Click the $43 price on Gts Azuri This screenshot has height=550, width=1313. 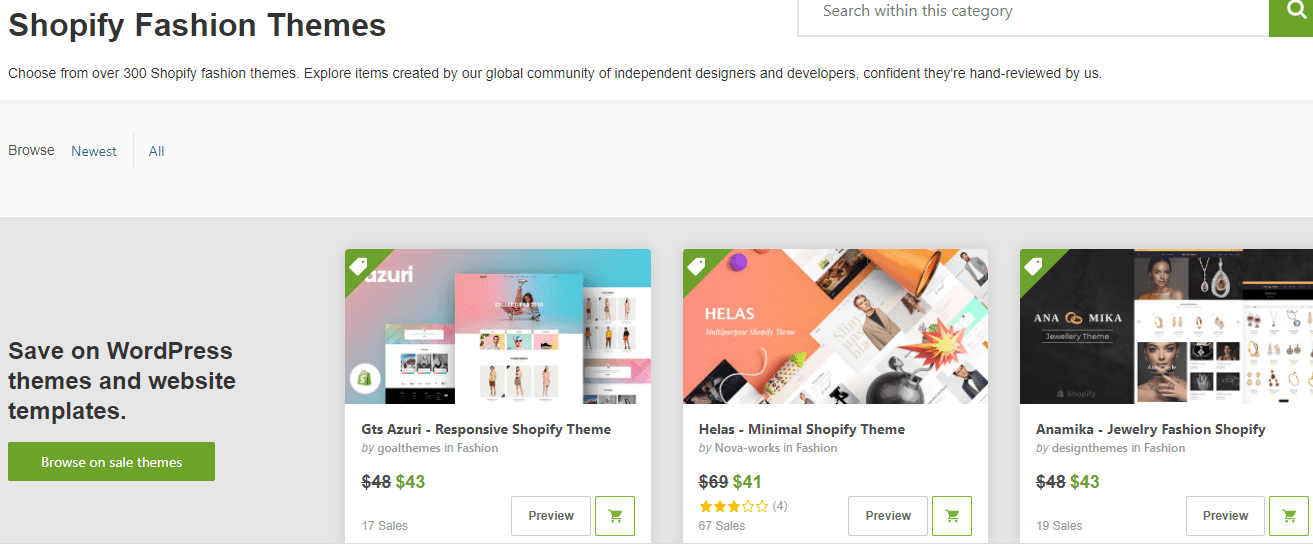tap(410, 482)
